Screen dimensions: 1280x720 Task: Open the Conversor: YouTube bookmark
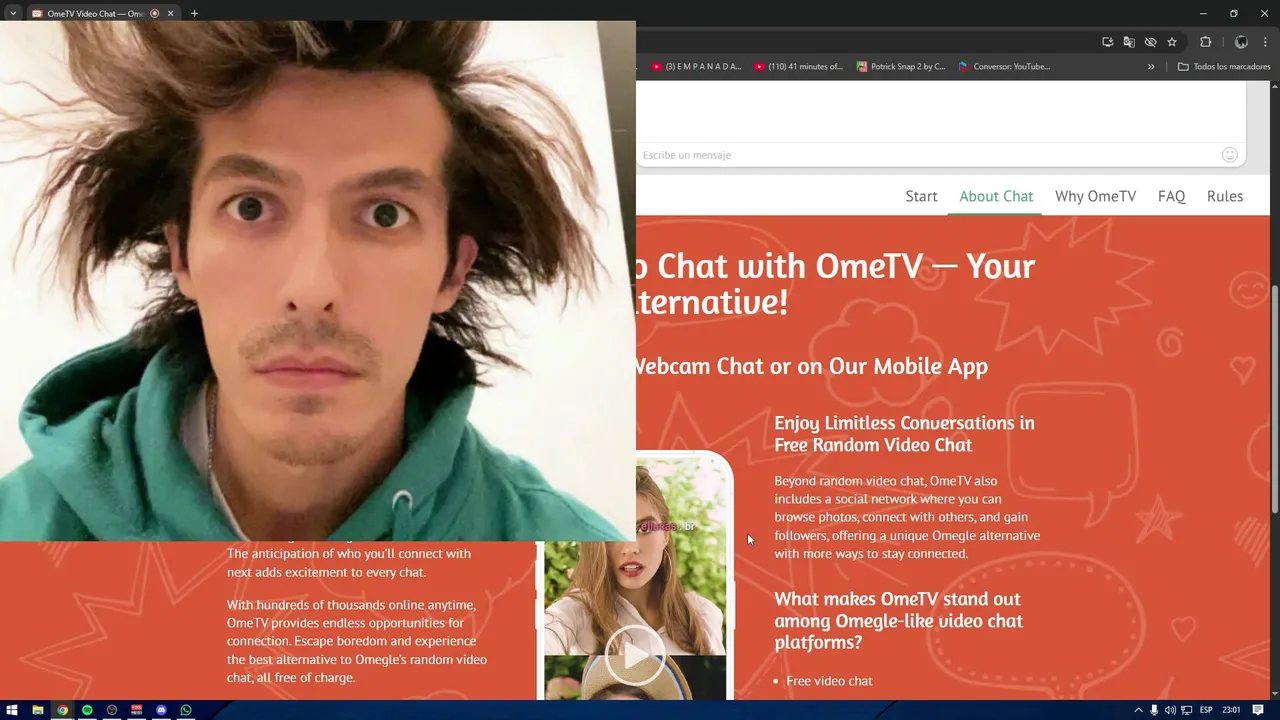pyautogui.click(x=1004, y=67)
